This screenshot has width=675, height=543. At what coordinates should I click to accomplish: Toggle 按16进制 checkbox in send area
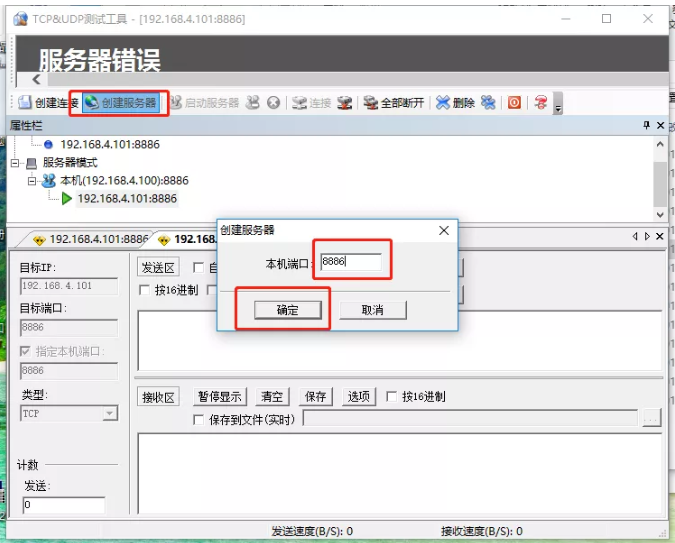click(x=145, y=290)
